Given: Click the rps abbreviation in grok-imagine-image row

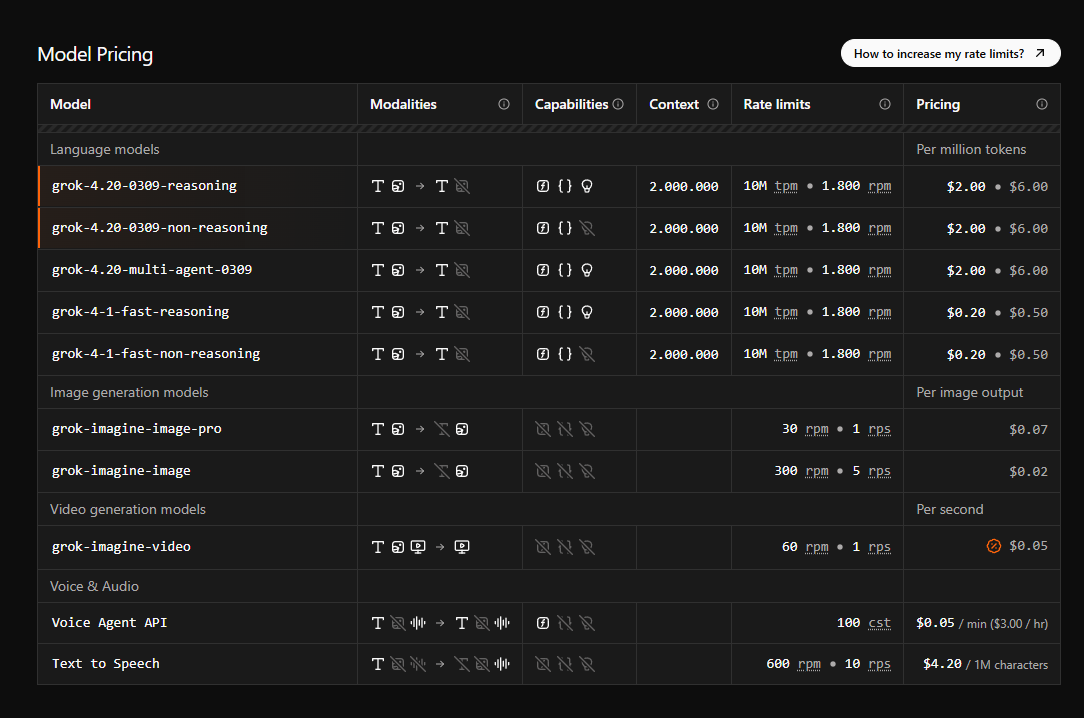Looking at the screenshot, I should (879, 471).
